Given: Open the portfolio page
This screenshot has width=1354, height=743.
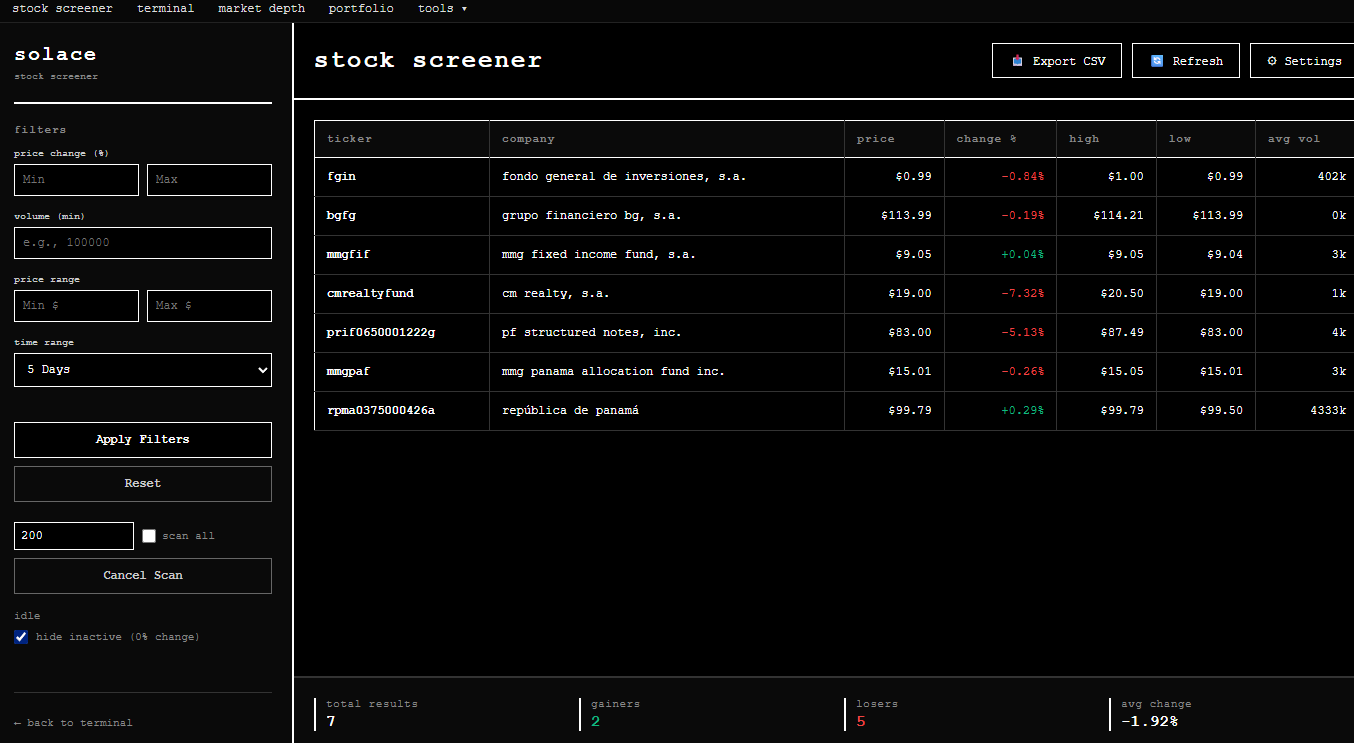Looking at the screenshot, I should tap(361, 8).
